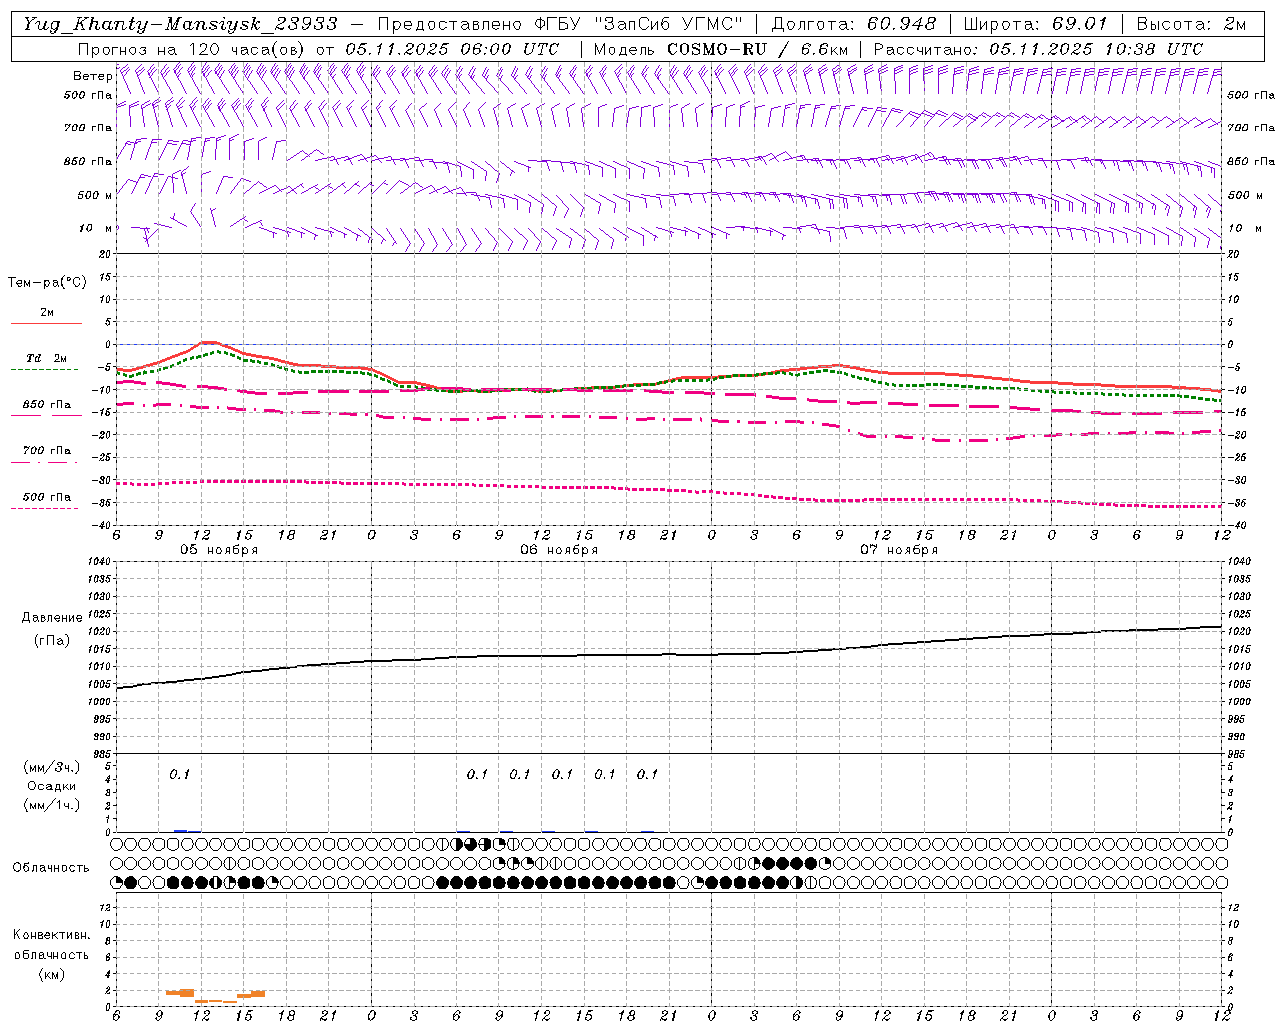Click the Высота: 2м header field

coord(1190,24)
